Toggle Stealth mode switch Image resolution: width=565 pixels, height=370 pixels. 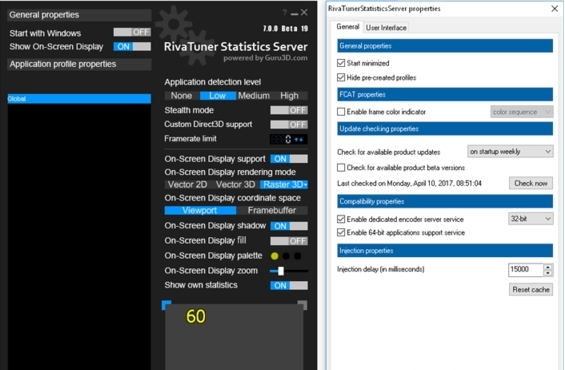(289, 110)
